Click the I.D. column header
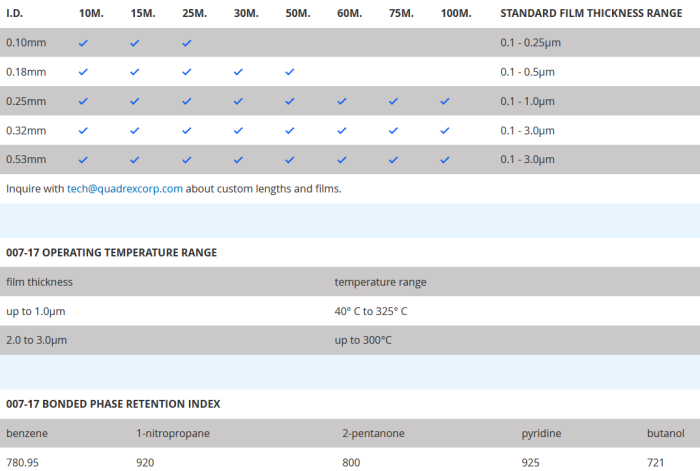The image size is (700, 471). (x=18, y=13)
